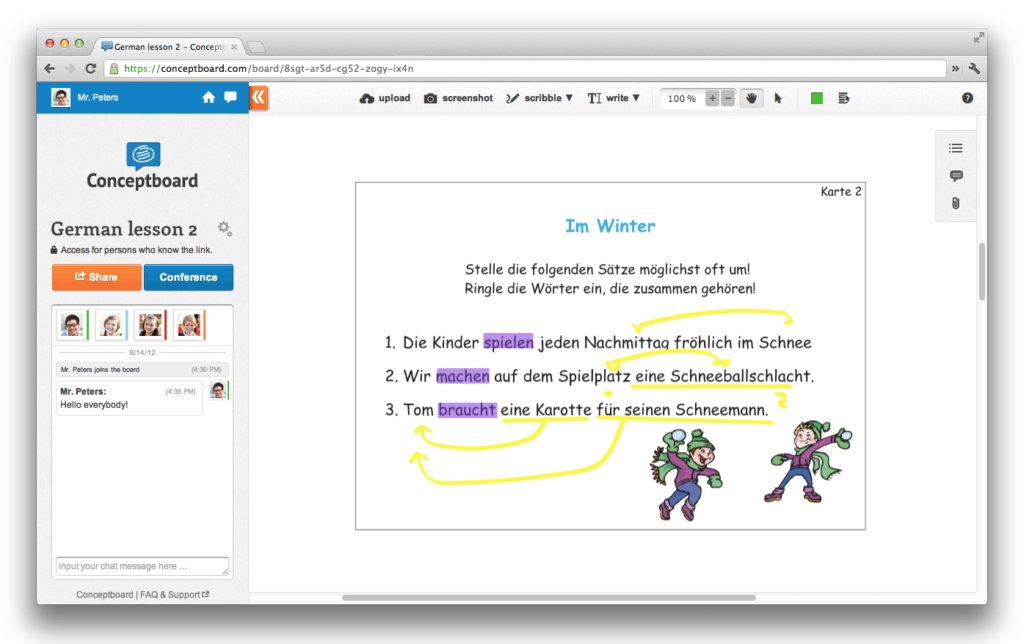Click the Conceptboard logo in sidebar

142,166
